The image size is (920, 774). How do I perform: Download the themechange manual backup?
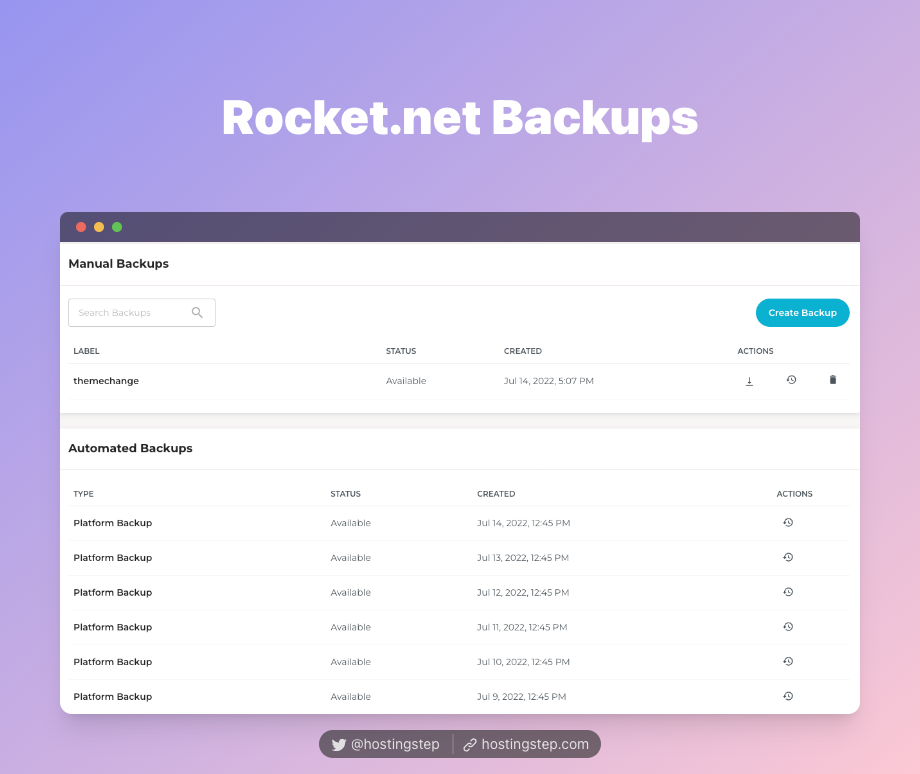pos(749,381)
